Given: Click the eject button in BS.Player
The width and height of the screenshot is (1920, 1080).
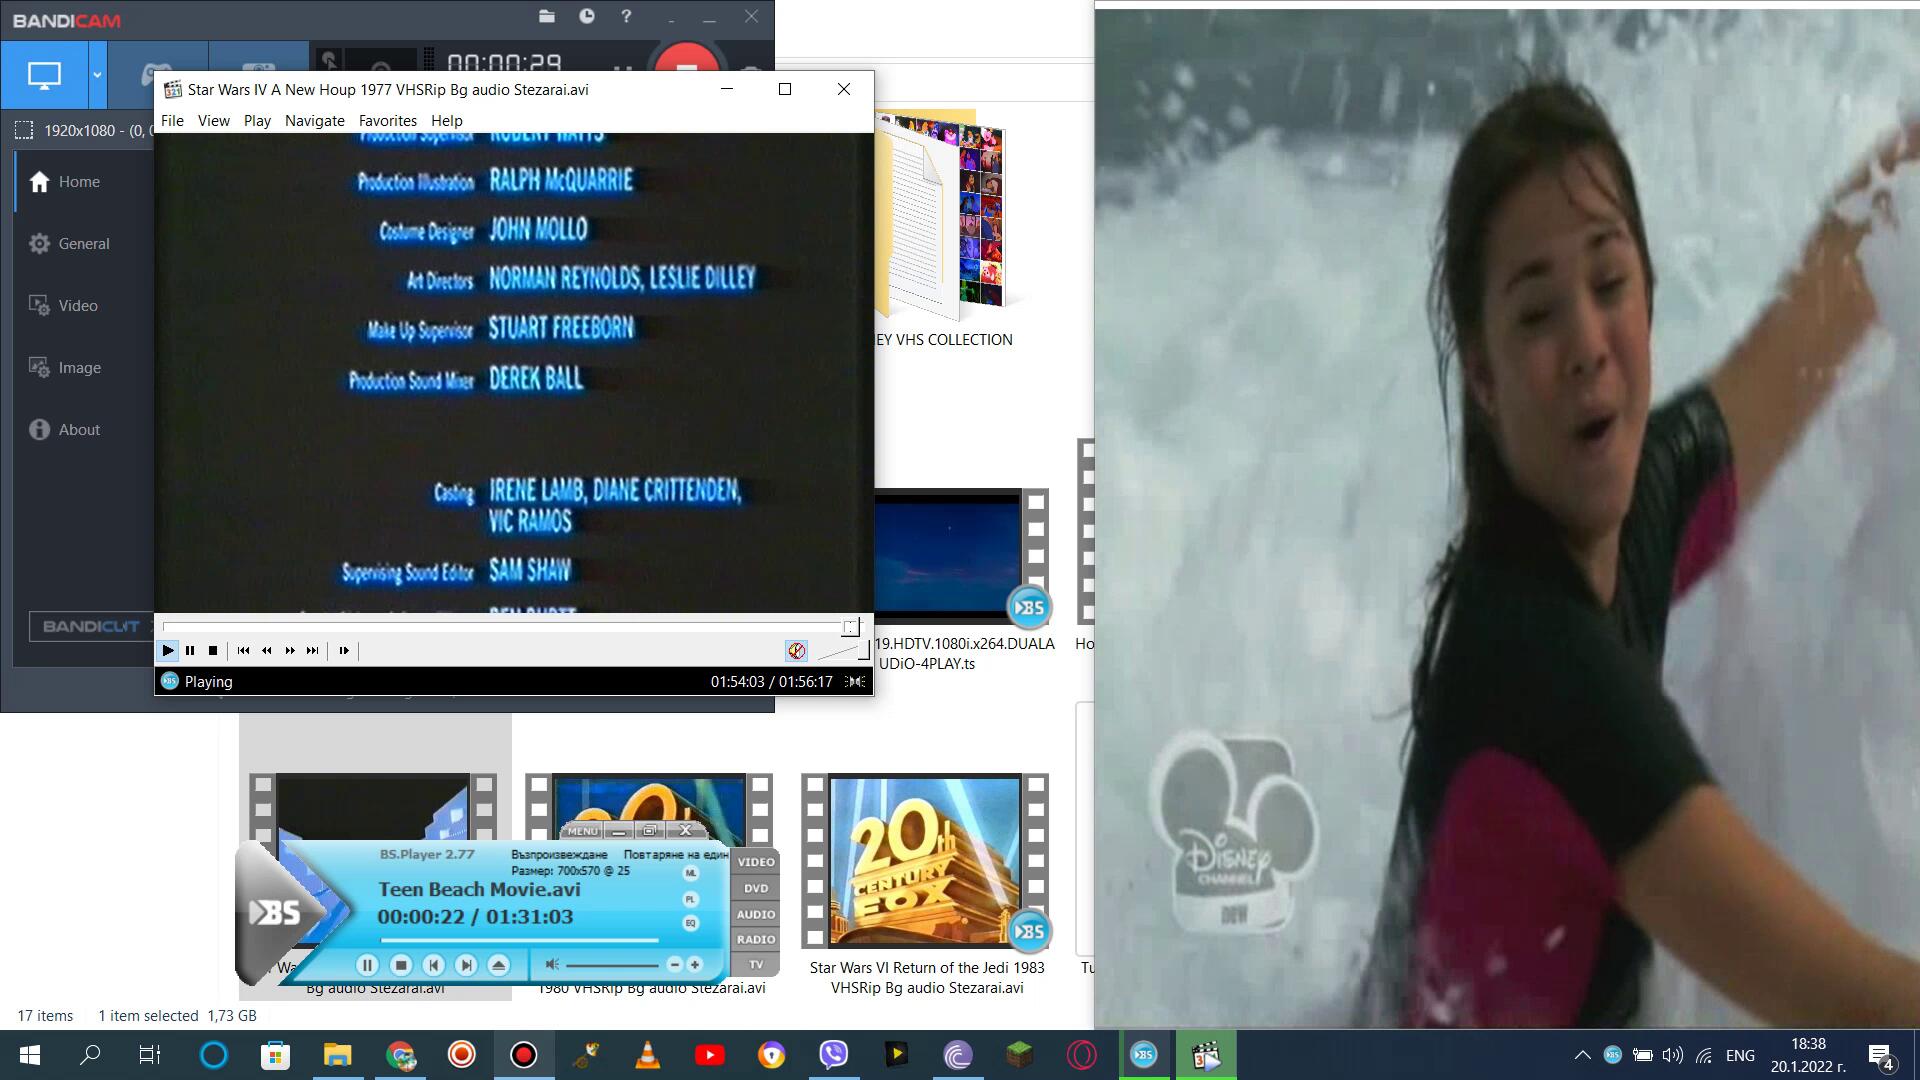Looking at the screenshot, I should [498, 965].
